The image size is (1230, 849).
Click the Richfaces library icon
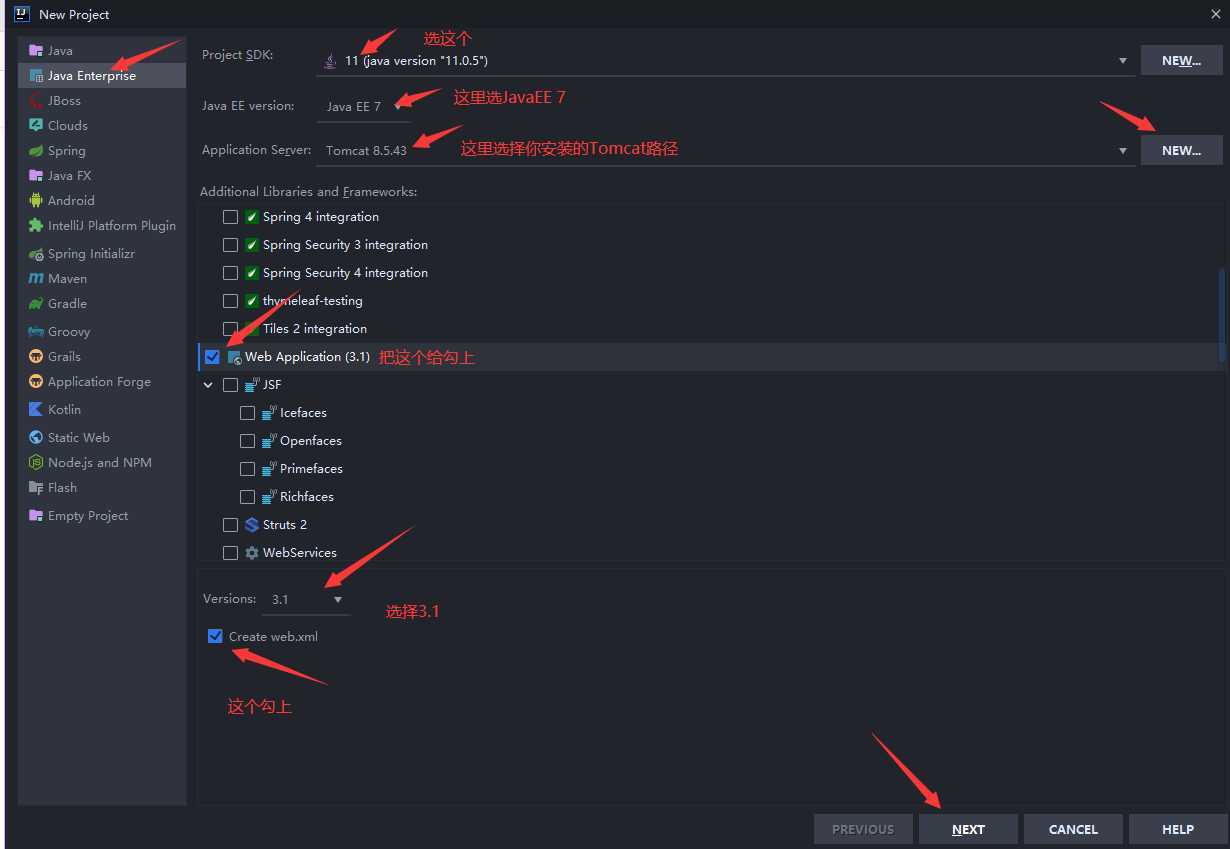click(269, 497)
